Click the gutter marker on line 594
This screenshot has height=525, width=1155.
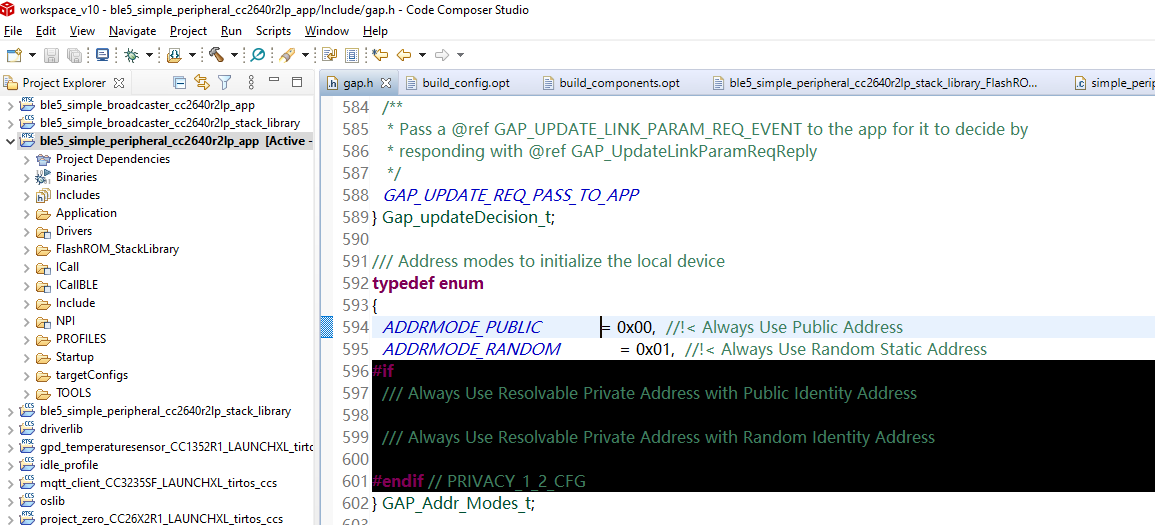328,327
